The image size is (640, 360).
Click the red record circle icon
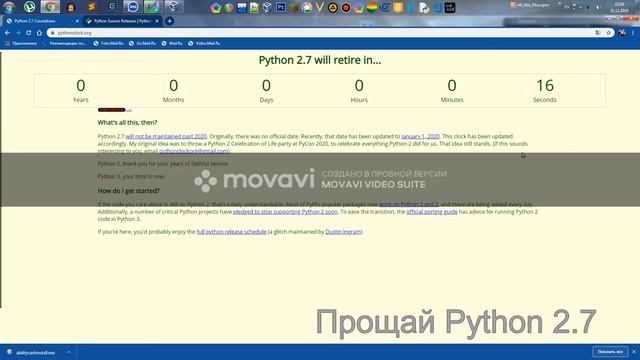[x=346, y=7]
